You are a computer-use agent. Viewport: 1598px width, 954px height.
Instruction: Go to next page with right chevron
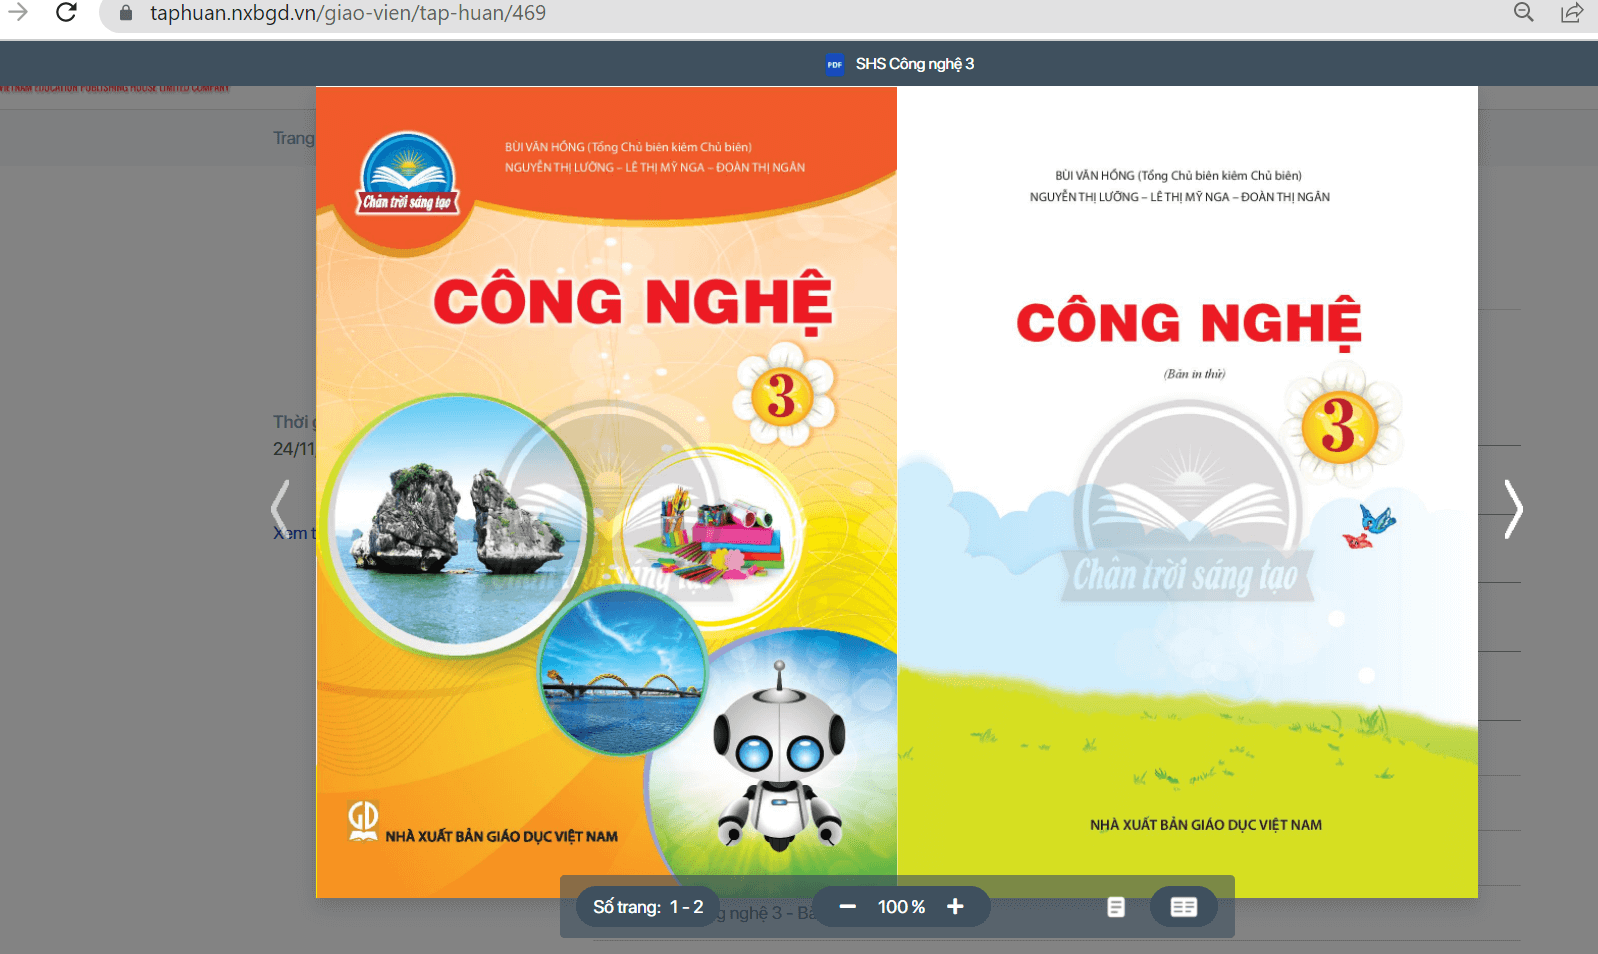pos(1514,509)
